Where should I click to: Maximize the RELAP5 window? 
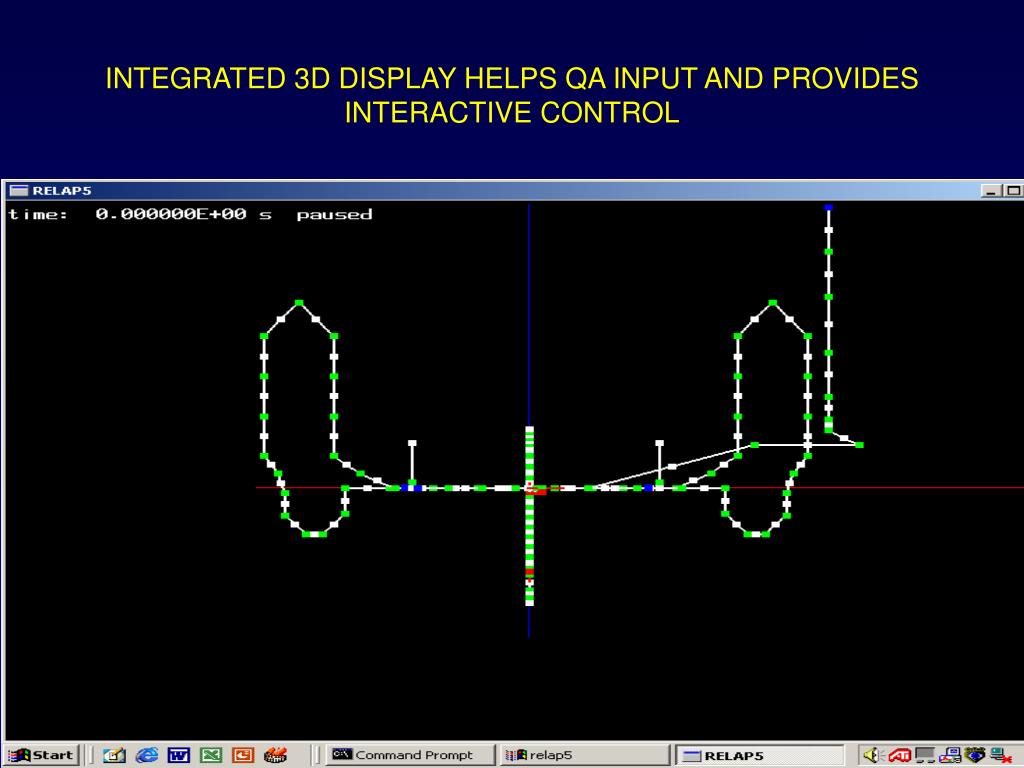coord(1014,191)
